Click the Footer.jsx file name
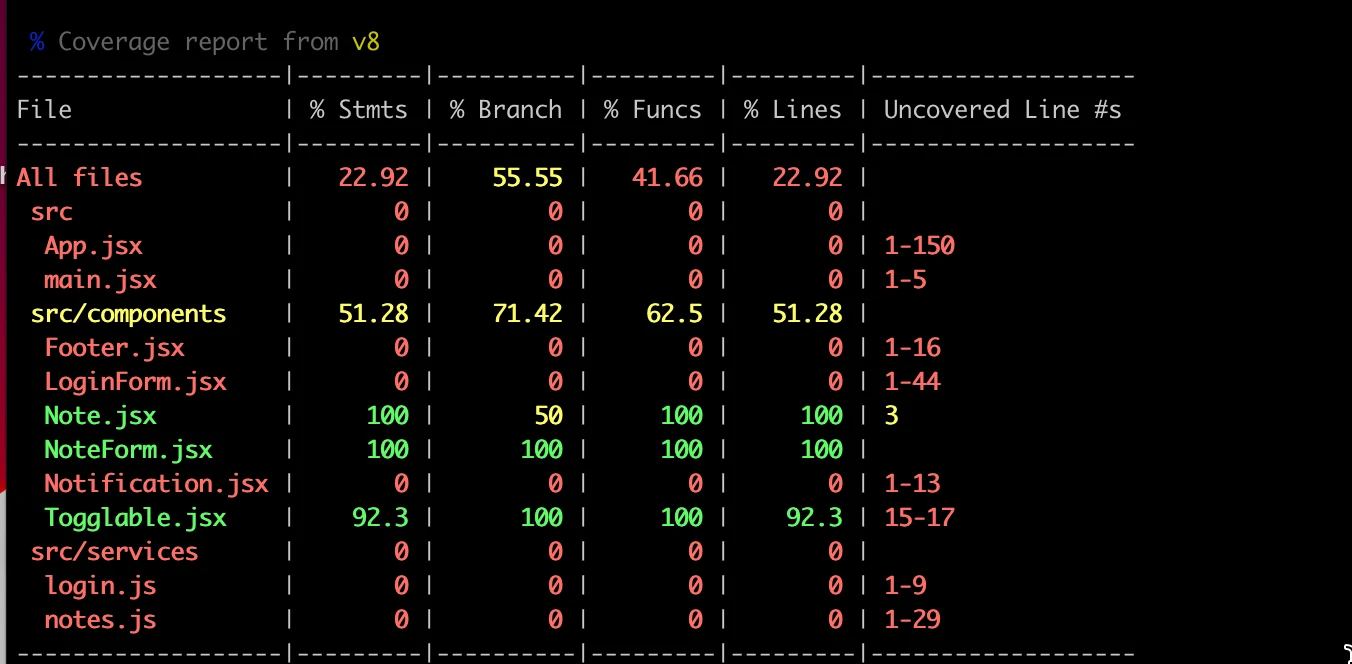This screenshot has height=664, width=1352. (114, 348)
